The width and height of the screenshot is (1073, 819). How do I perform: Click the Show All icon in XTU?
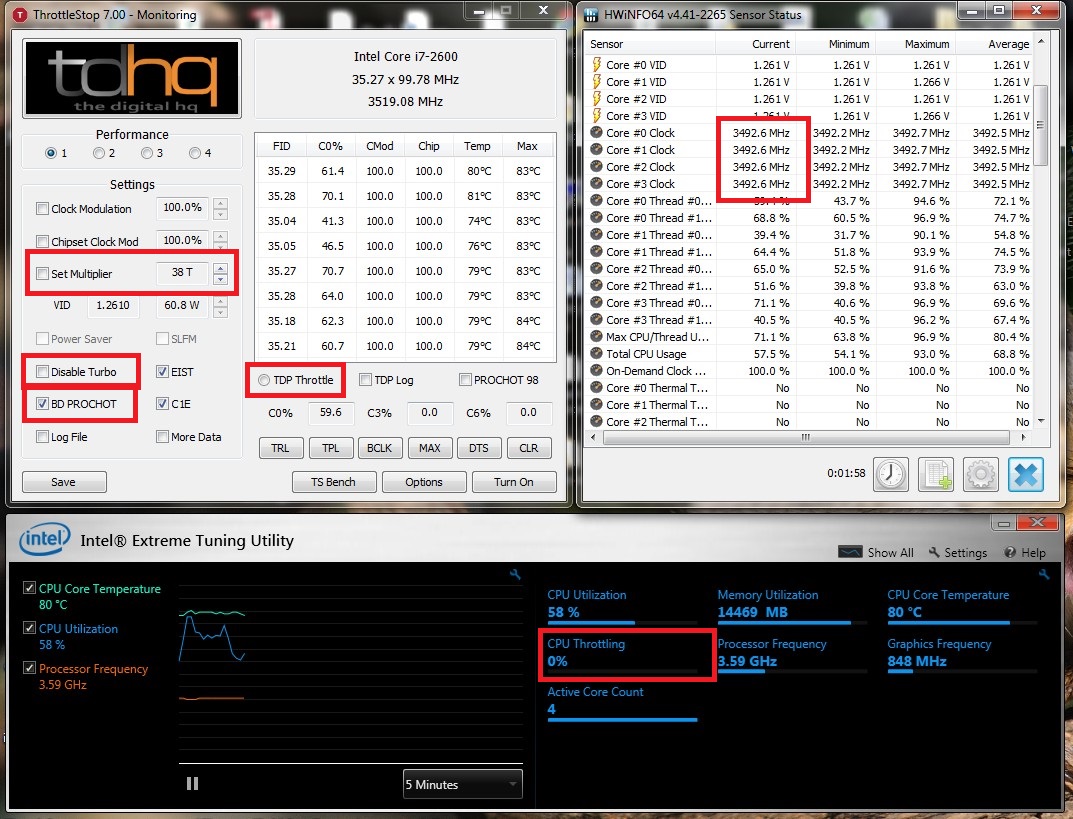(x=850, y=552)
